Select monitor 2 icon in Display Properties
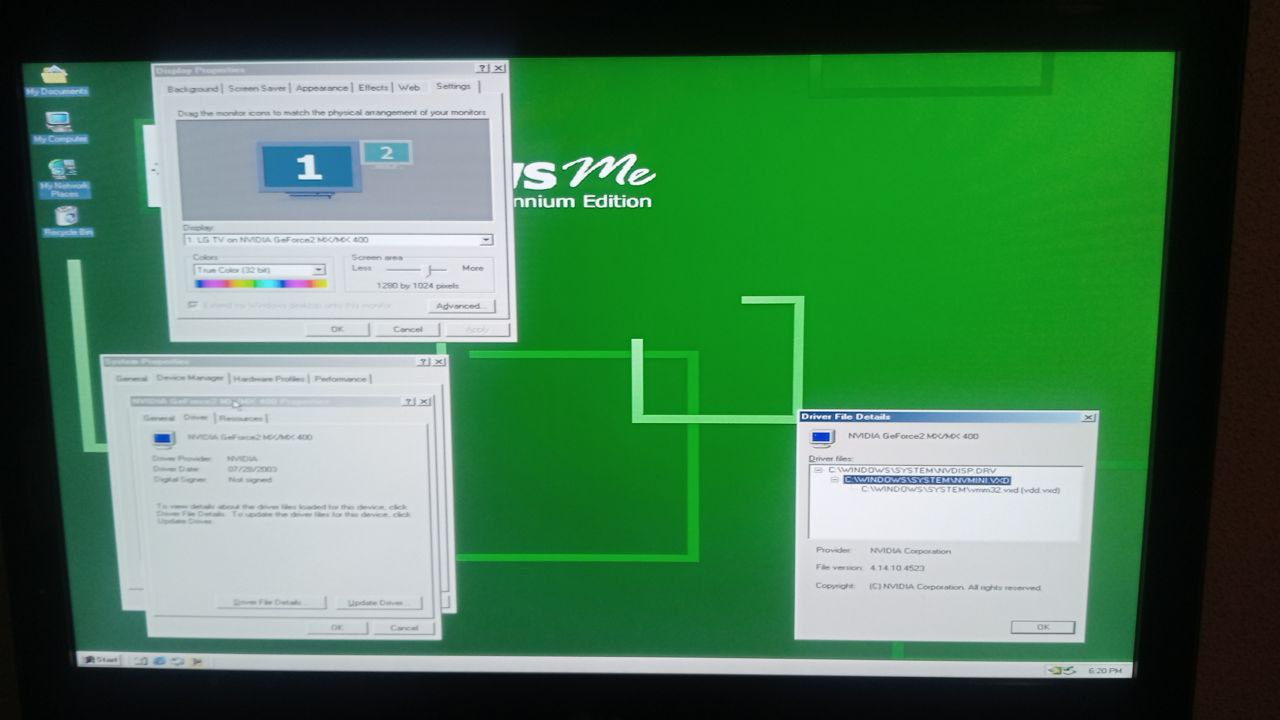Image resolution: width=1280 pixels, height=720 pixels. click(386, 153)
